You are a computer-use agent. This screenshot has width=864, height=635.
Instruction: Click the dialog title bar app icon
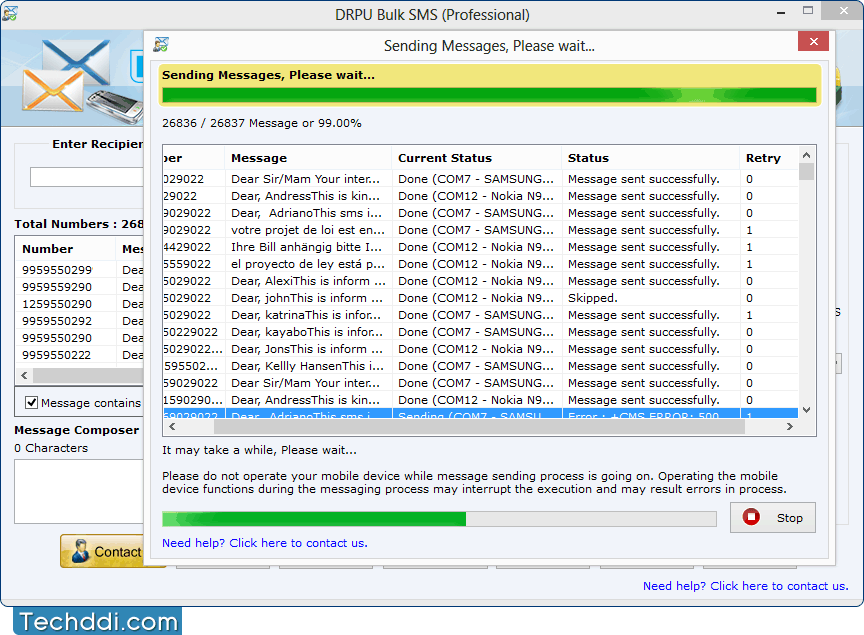(x=161, y=45)
